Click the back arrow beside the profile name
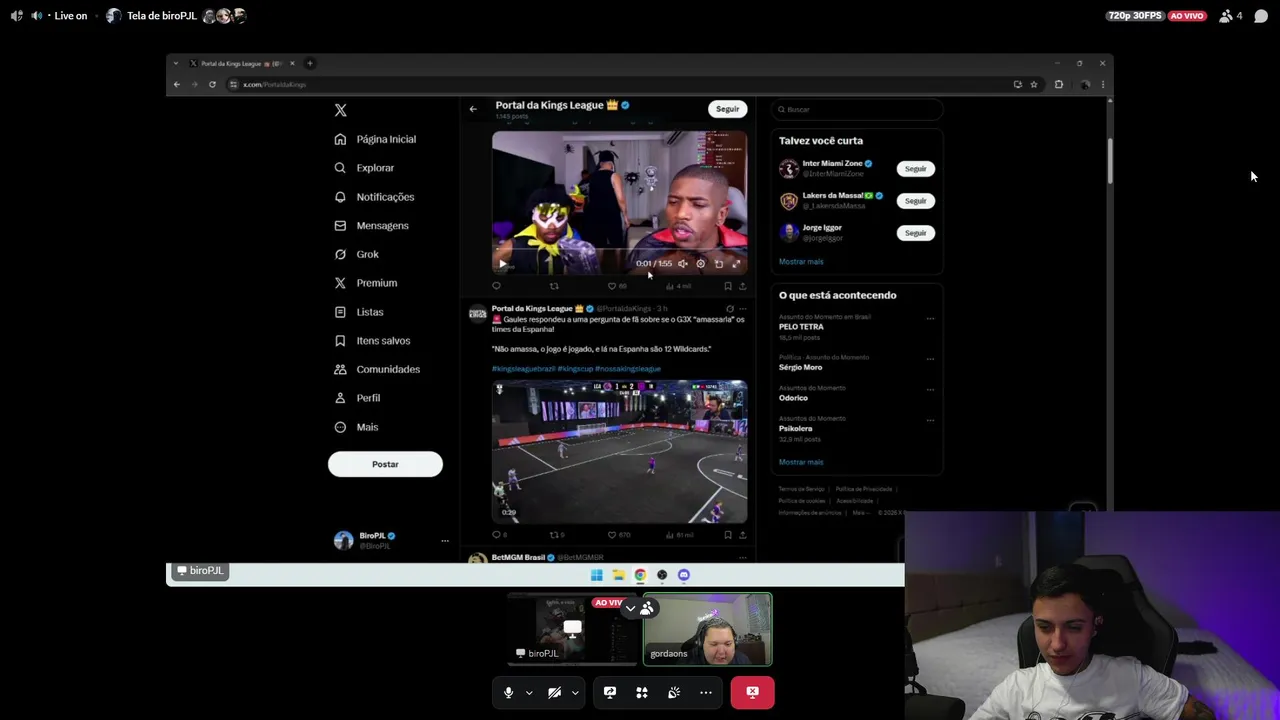The image size is (1280, 720). click(x=473, y=109)
